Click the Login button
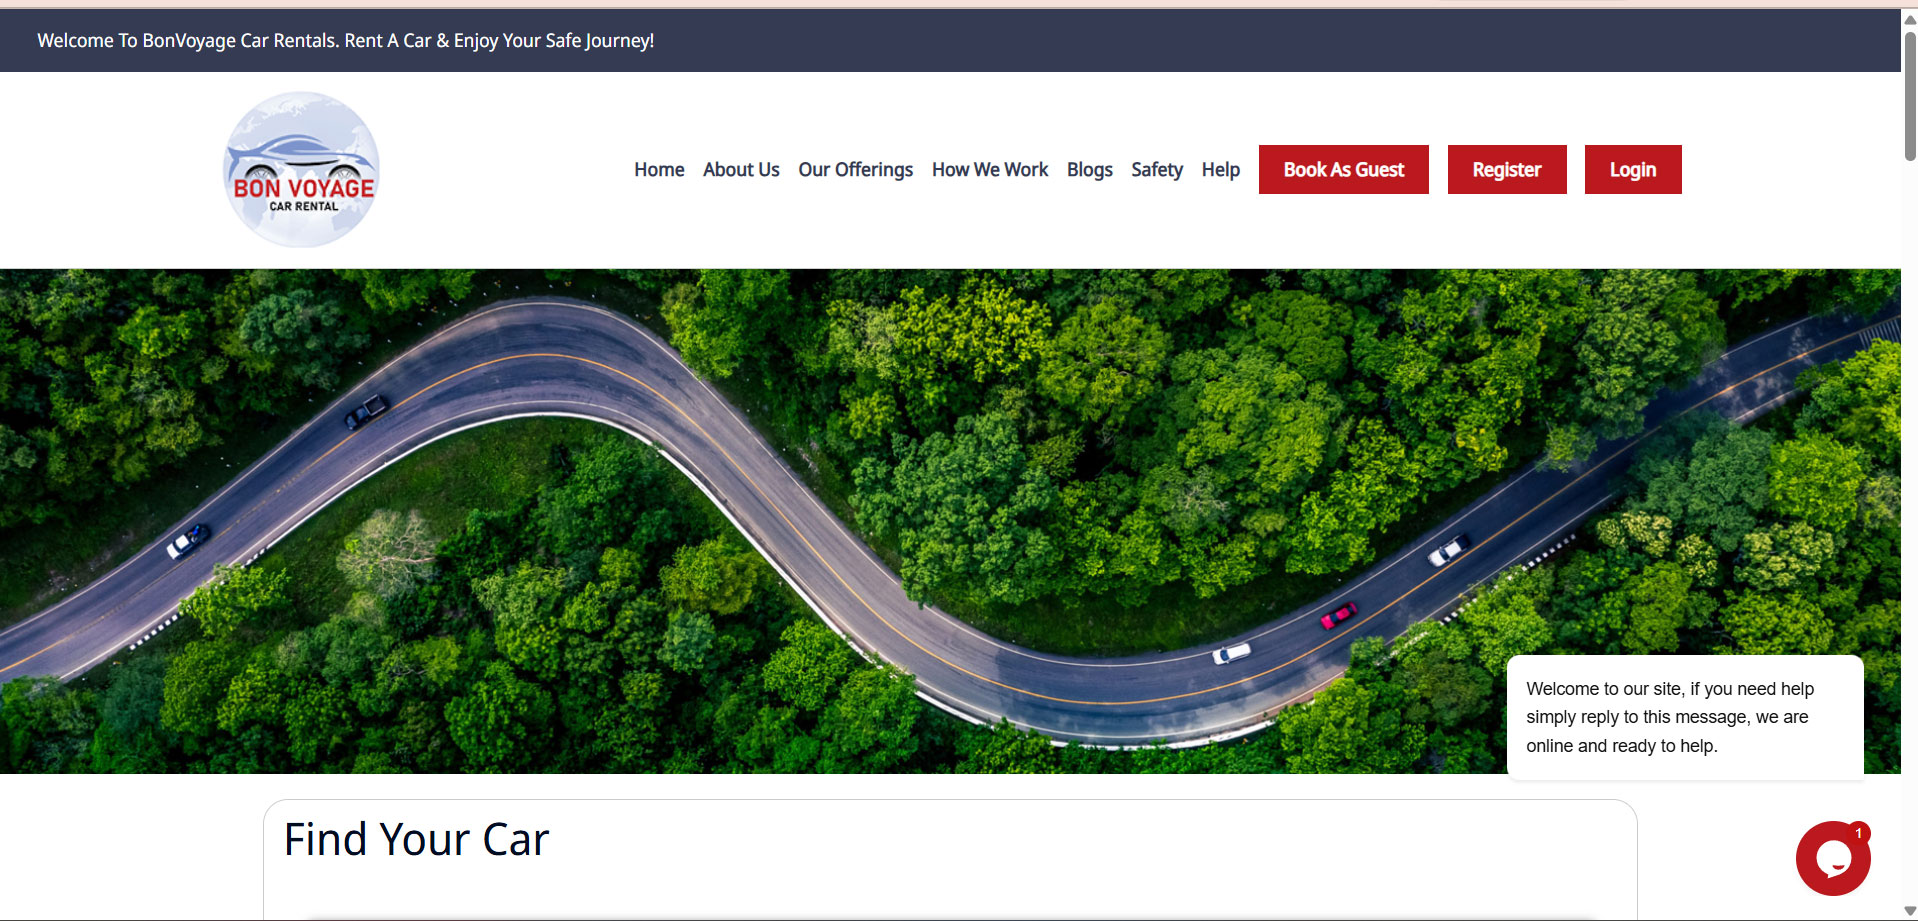1918x921 pixels. [x=1632, y=169]
